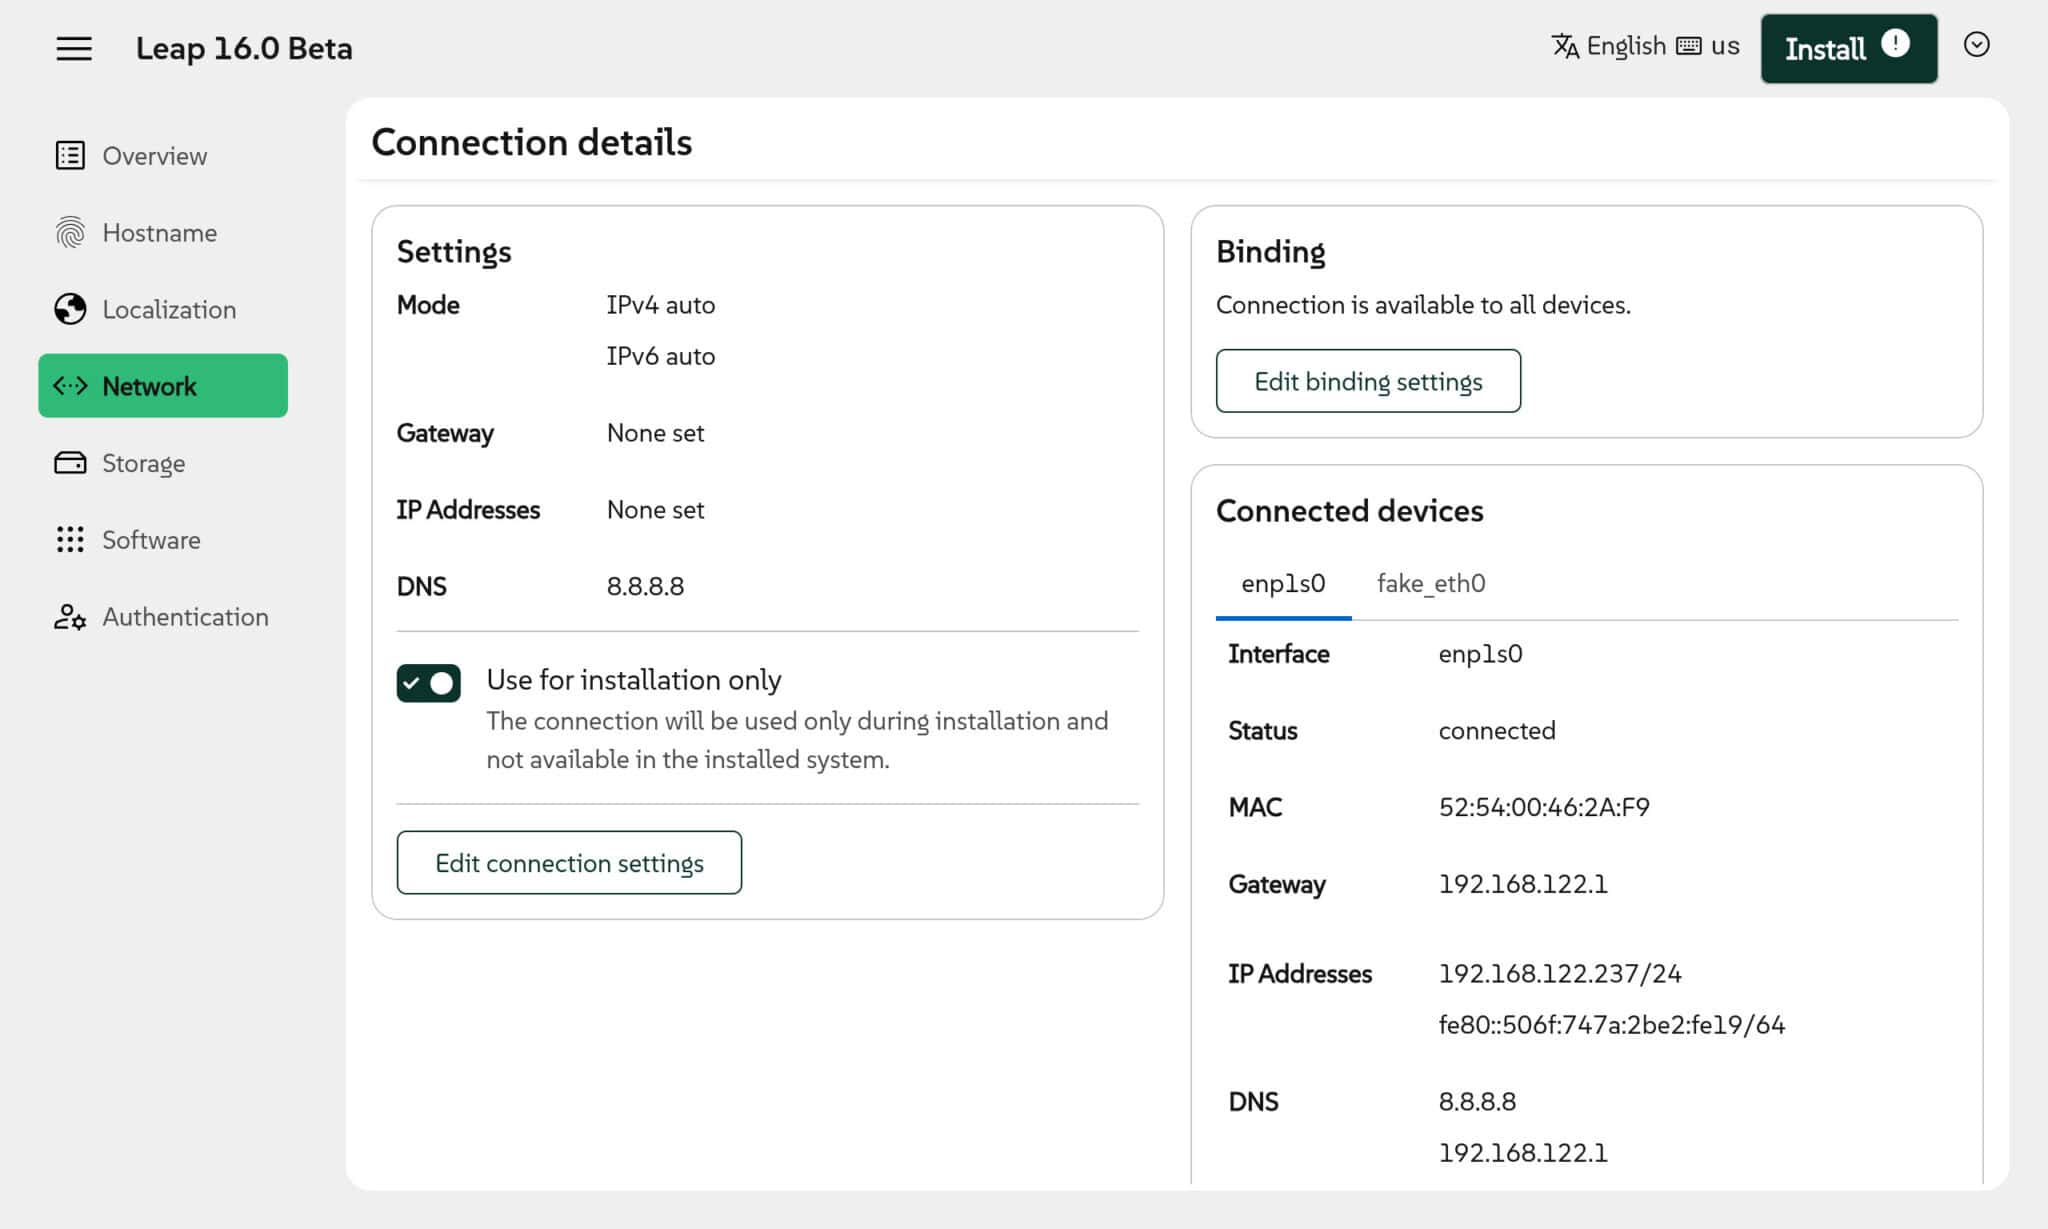Open Edit connection settings
The width and height of the screenshot is (2048, 1229).
pyautogui.click(x=568, y=862)
